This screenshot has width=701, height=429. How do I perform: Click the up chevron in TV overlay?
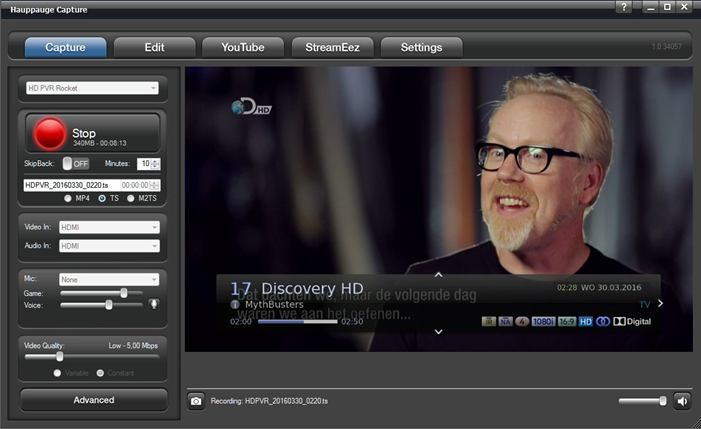(439, 274)
